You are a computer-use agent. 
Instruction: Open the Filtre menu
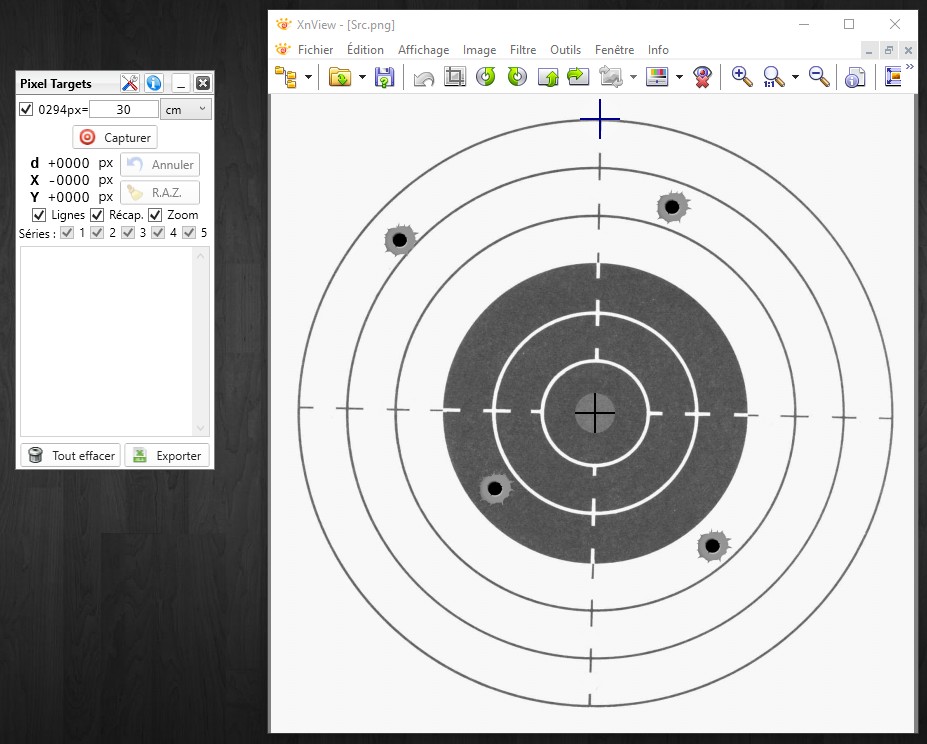point(523,50)
